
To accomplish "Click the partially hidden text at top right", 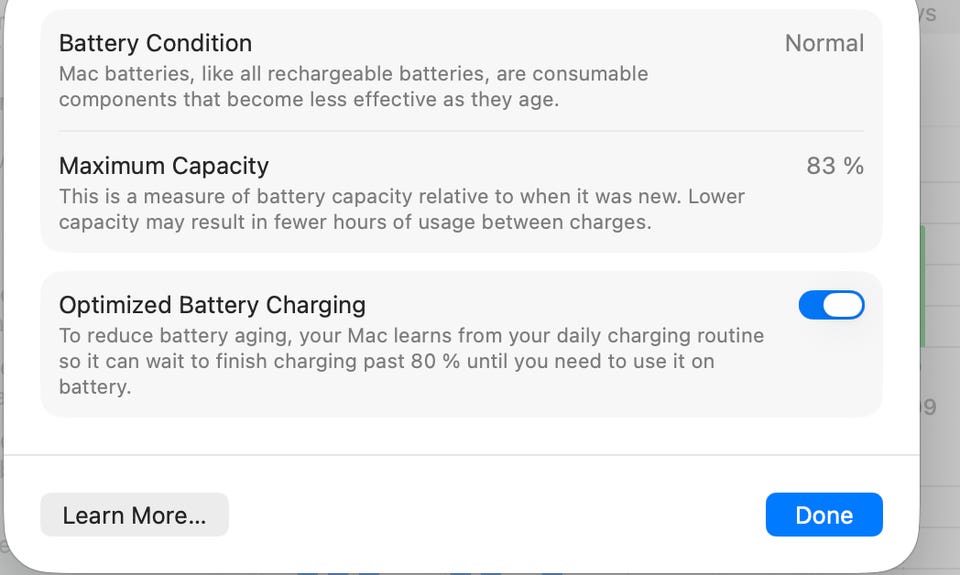I will (927, 14).
